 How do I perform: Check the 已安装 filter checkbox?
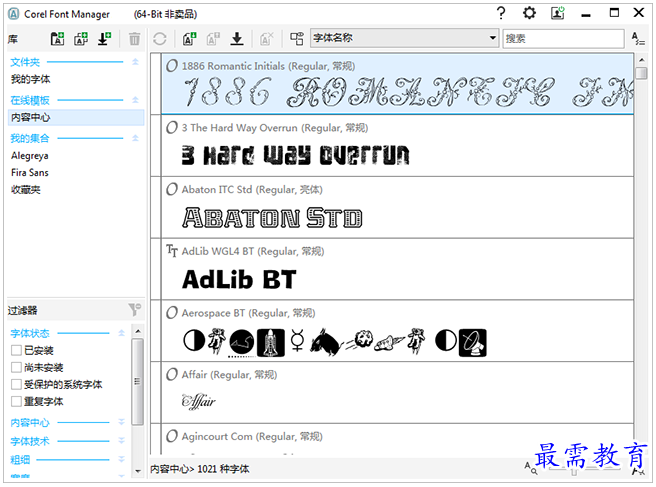(x=16, y=350)
